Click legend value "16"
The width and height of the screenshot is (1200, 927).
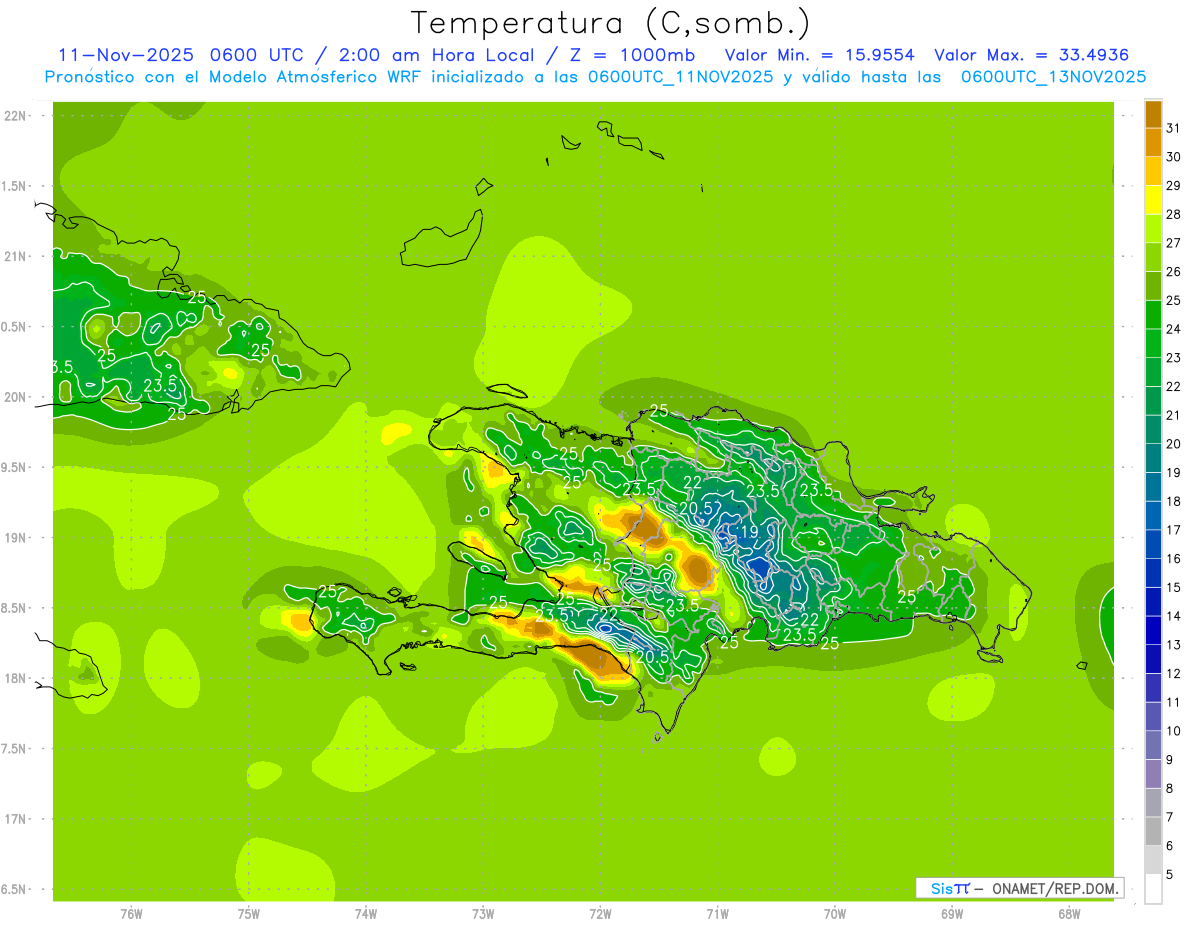(1174, 559)
